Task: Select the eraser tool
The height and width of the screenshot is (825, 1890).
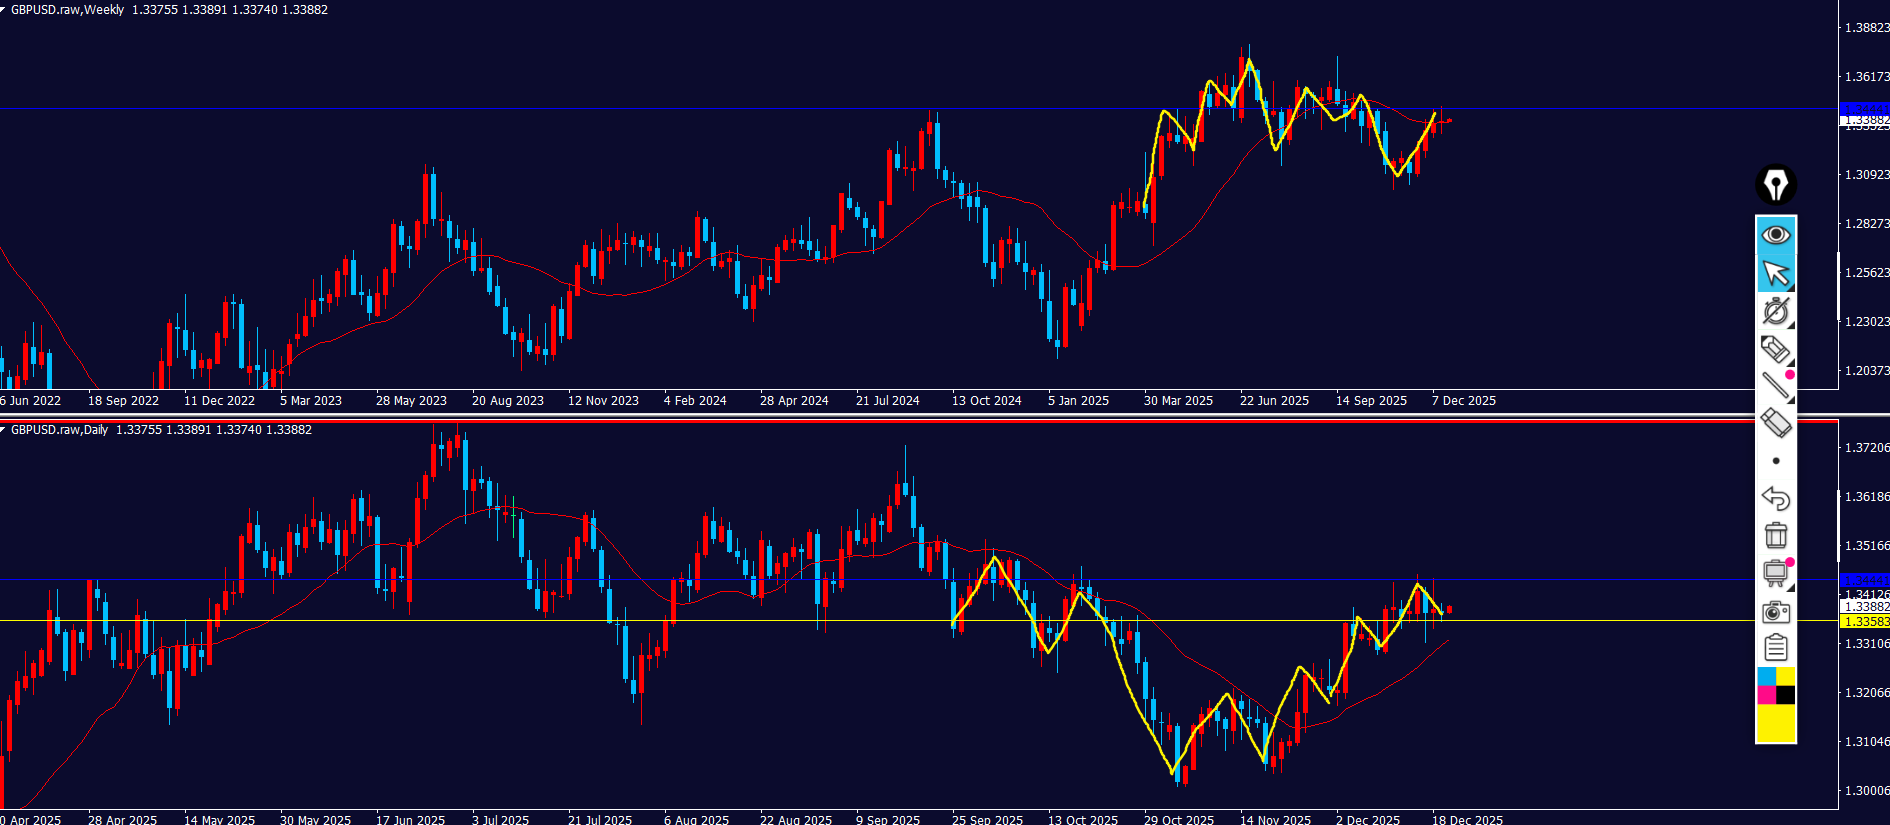Action: click(x=1775, y=423)
